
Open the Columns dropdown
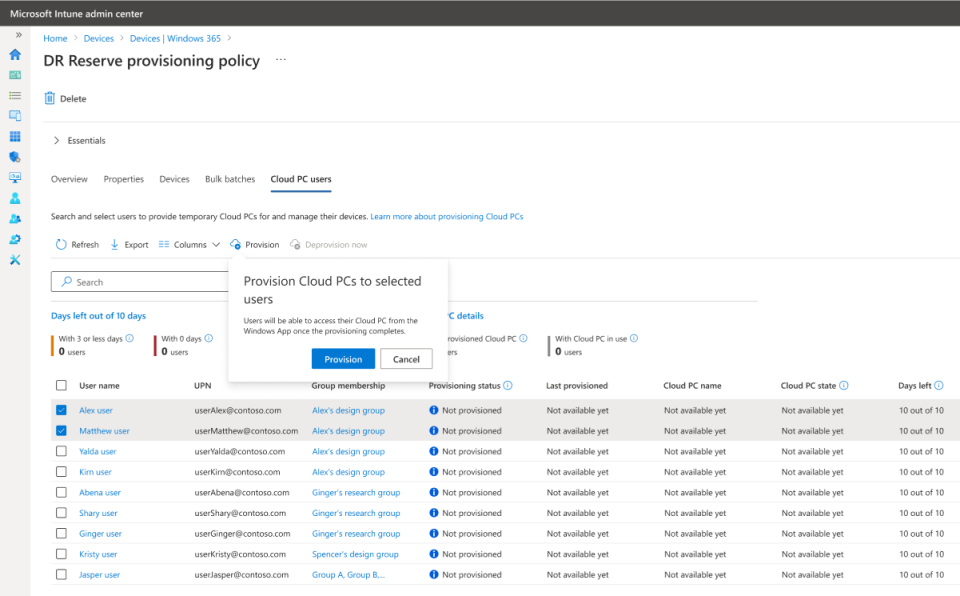coord(189,245)
